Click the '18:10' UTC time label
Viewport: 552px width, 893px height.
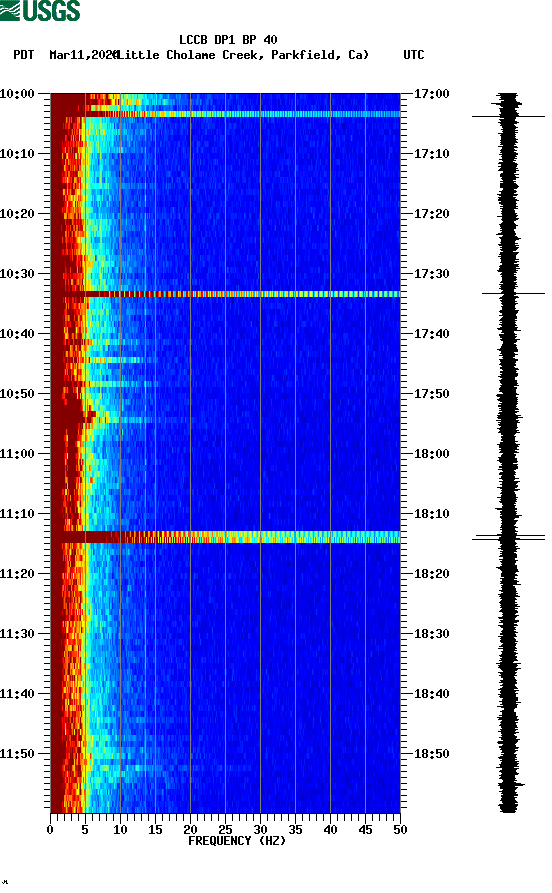432,514
